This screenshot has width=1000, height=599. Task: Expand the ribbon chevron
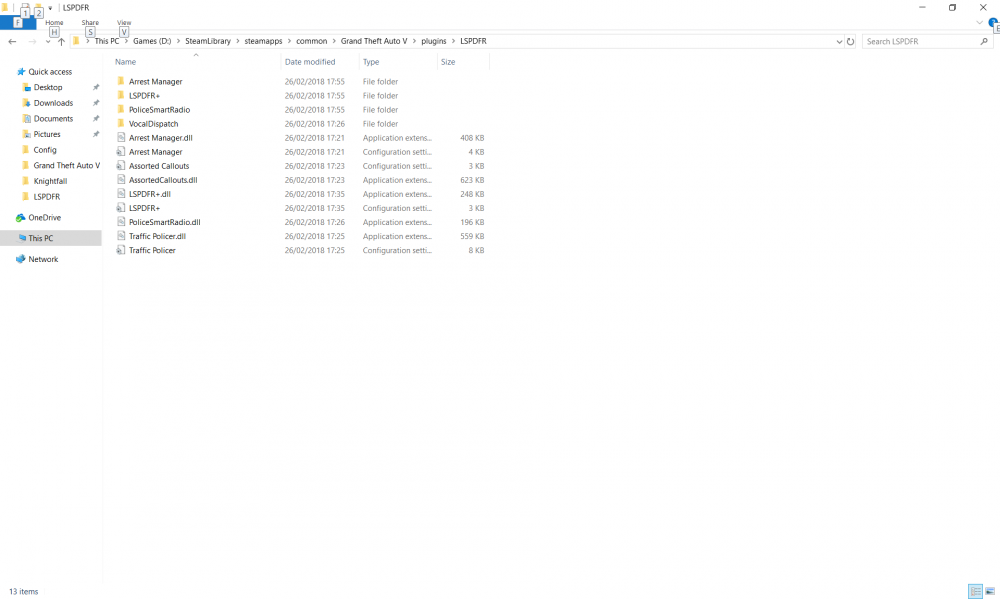click(x=980, y=23)
